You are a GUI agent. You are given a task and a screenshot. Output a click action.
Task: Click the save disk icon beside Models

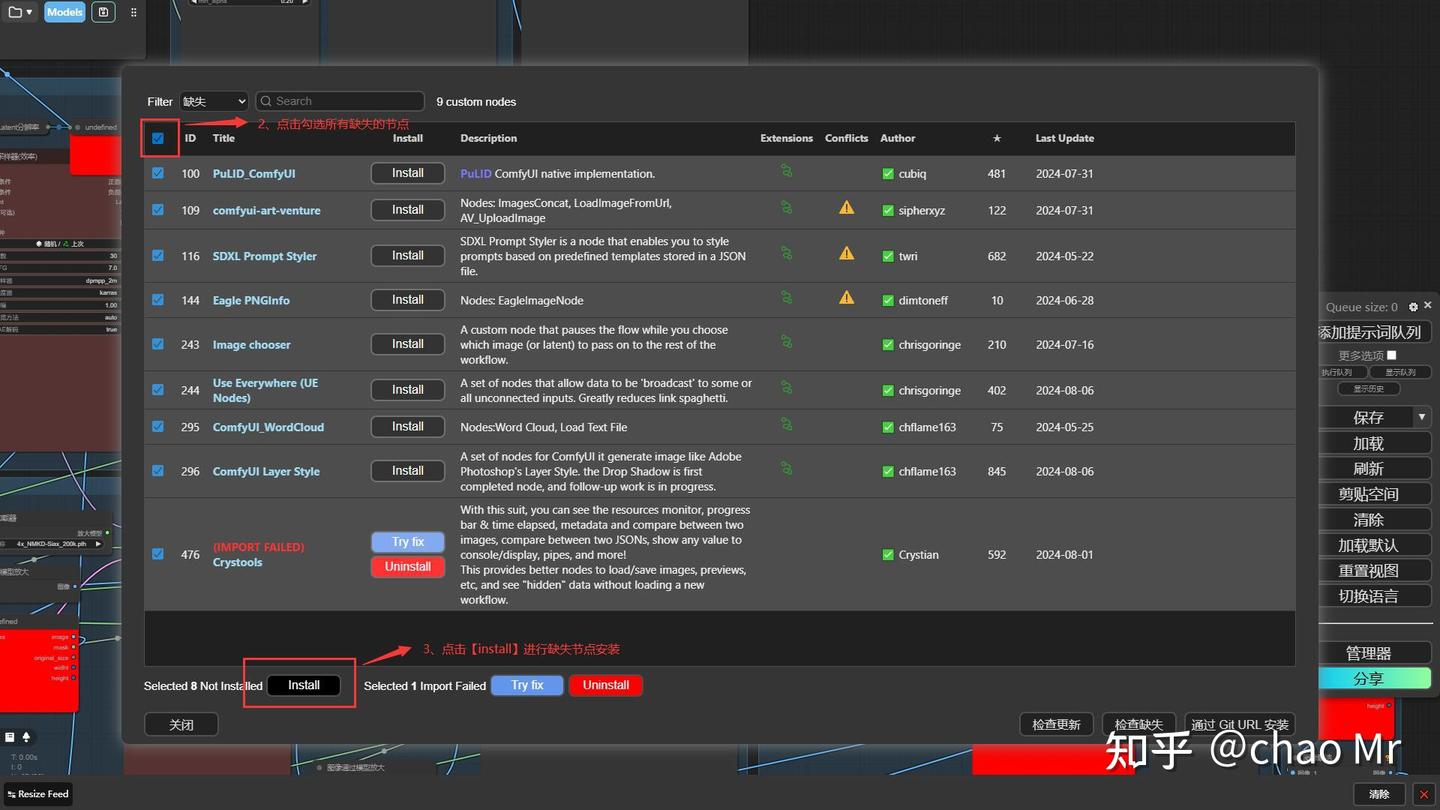(x=103, y=12)
